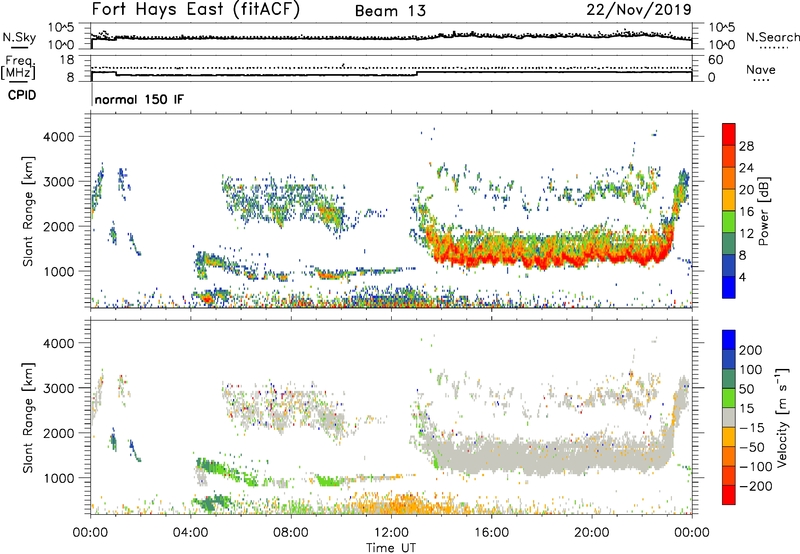Click the '4000' tick of the power panel
Screen dimensions: 800x554
coord(58,137)
